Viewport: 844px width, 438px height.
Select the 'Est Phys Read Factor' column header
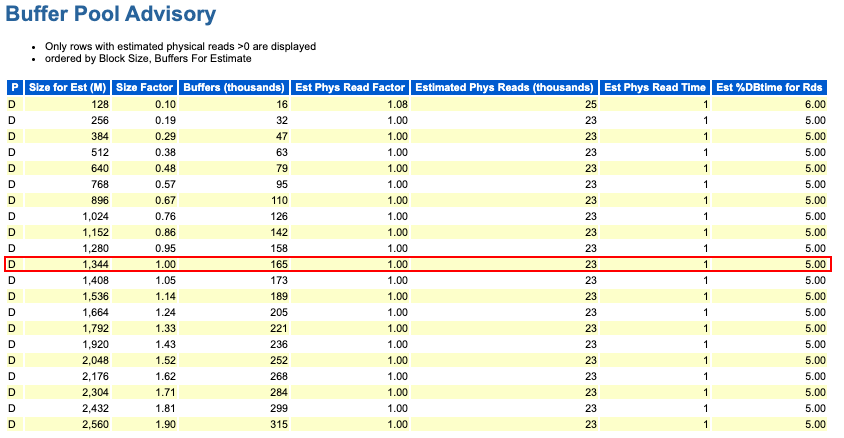[350, 88]
